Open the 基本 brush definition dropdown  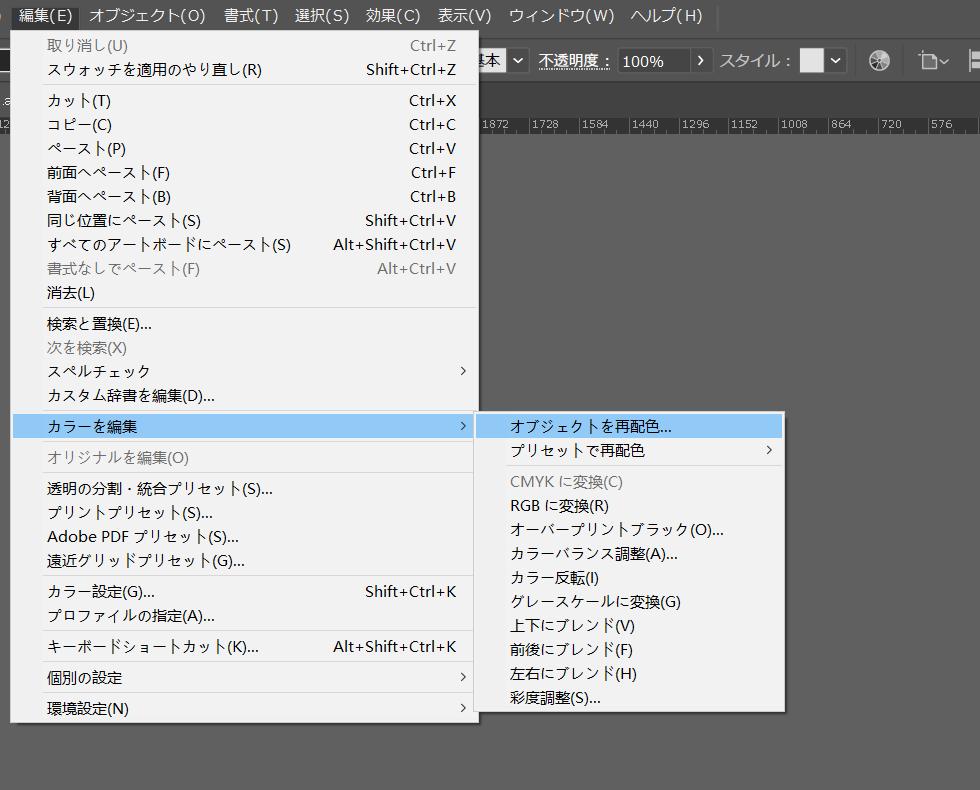tap(518, 61)
